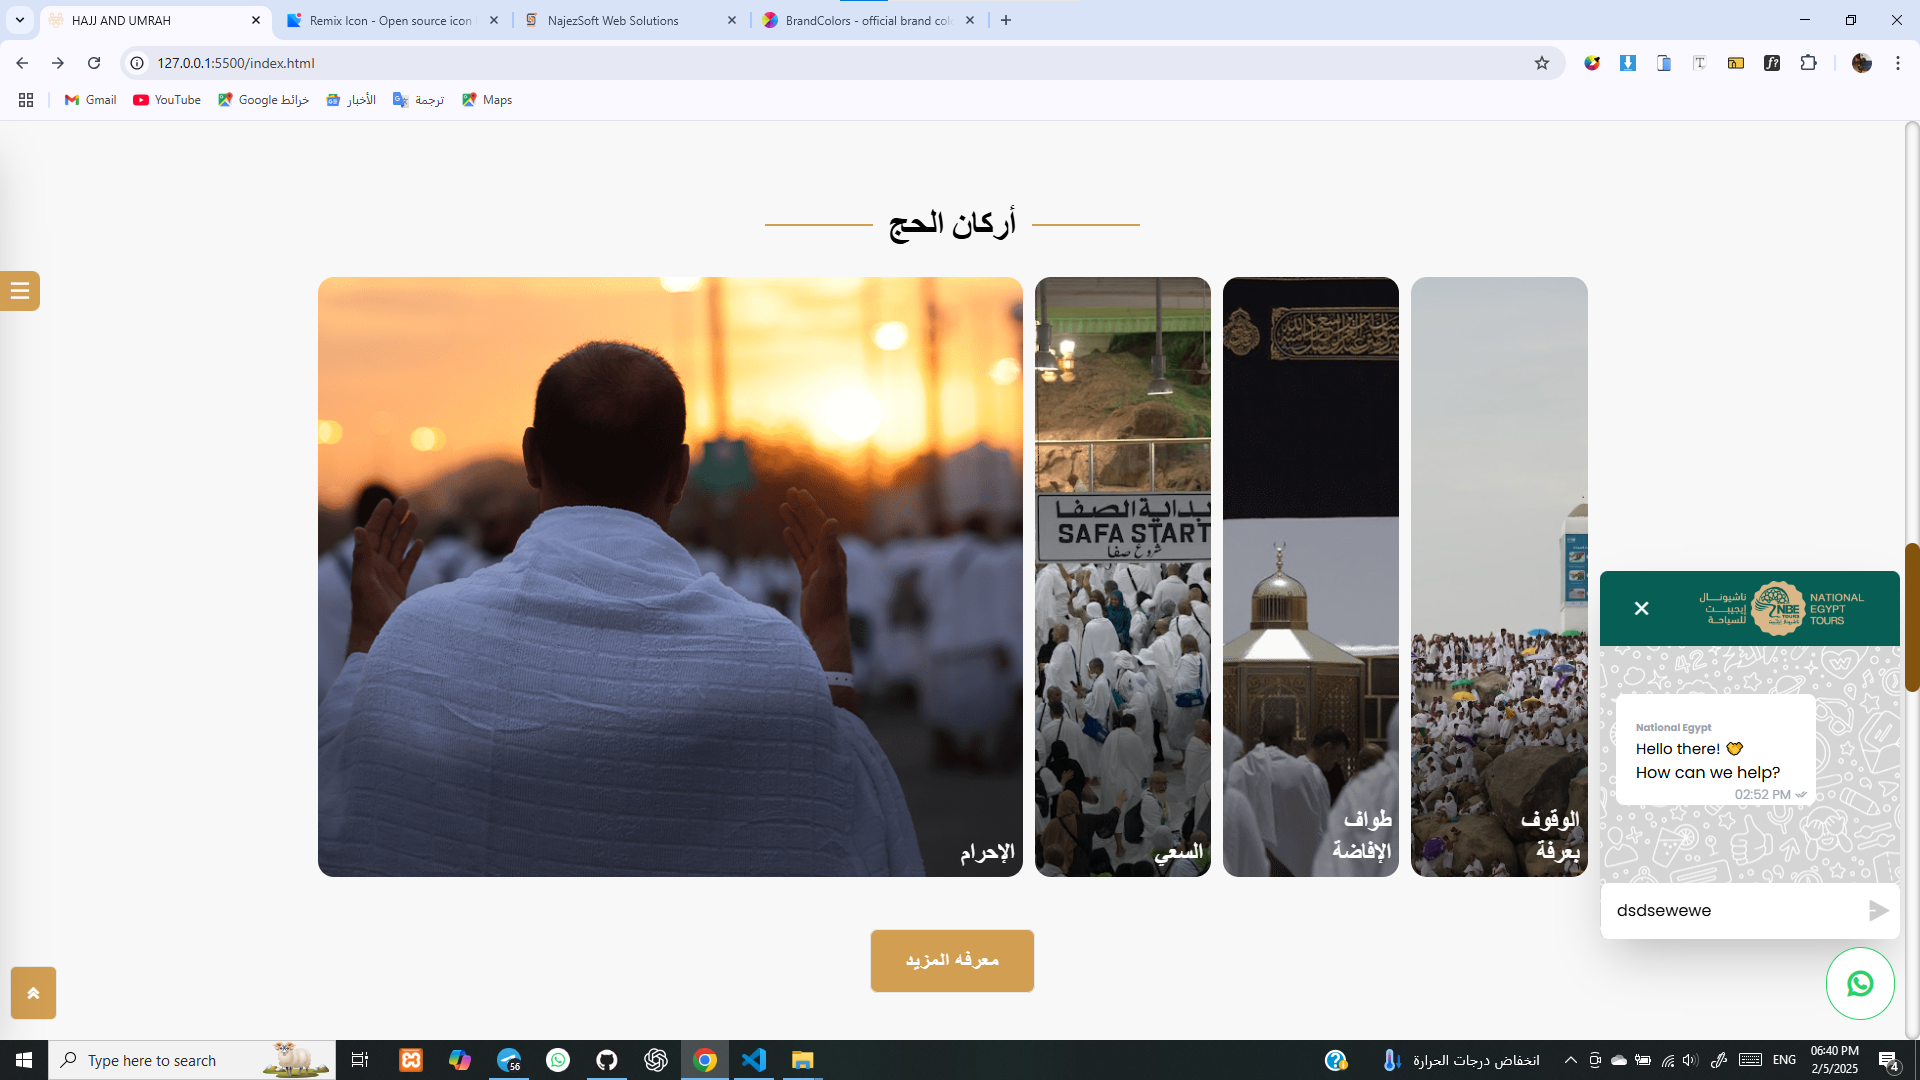Open the WhatsApp chat bubble
This screenshot has height=1080, width=1920.
pos(1860,984)
